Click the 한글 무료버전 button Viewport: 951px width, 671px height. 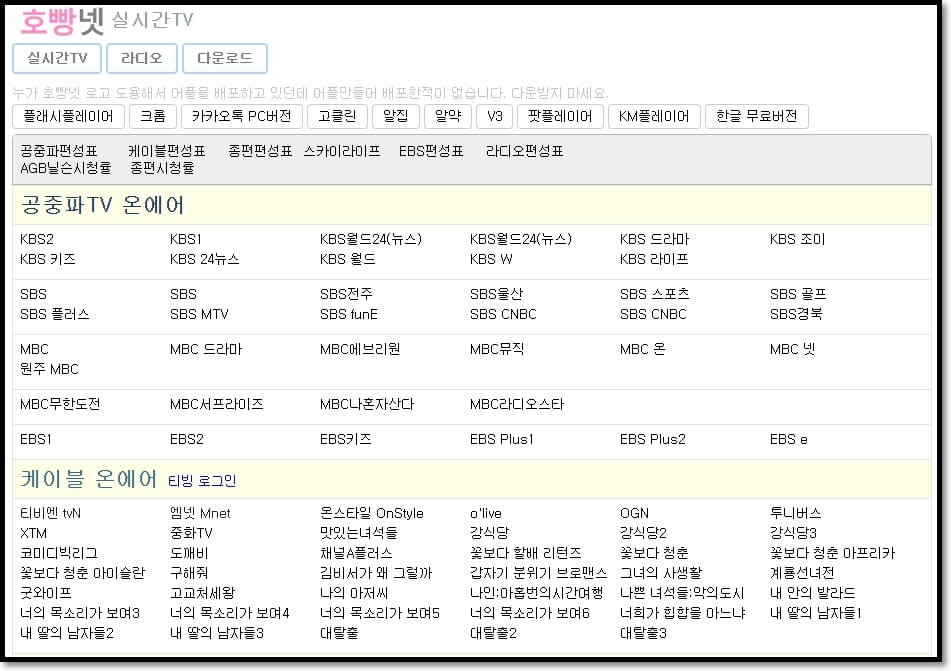756,116
